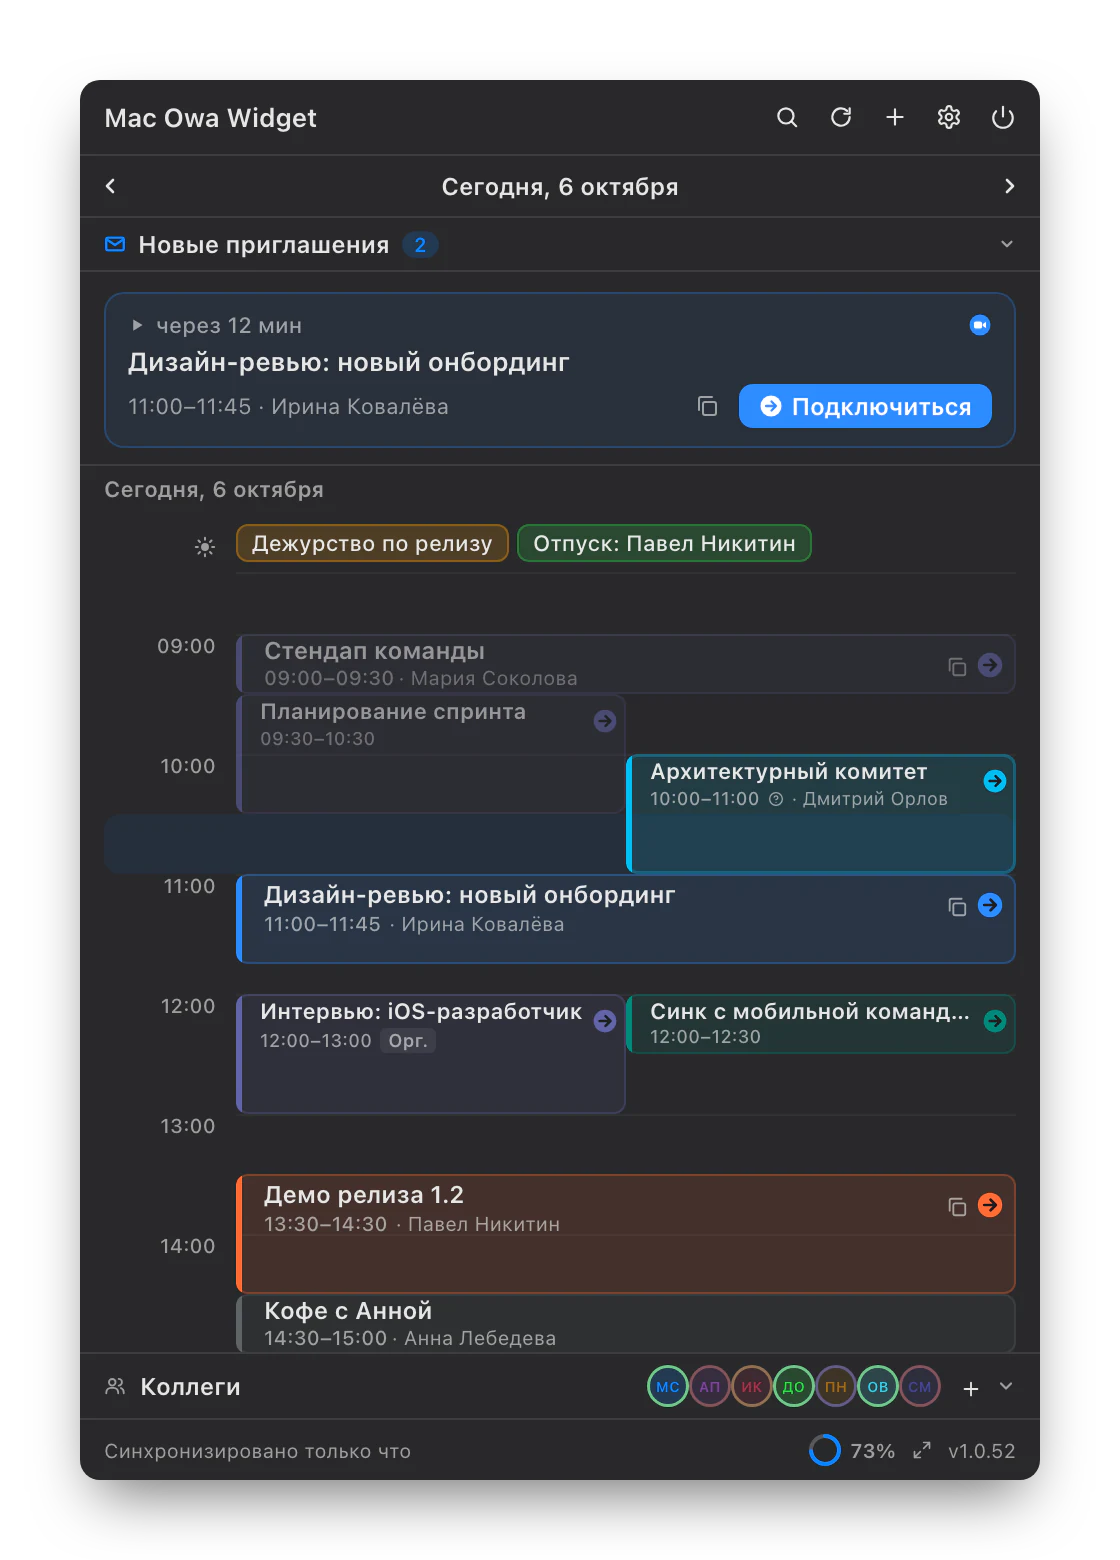
Task: Click Синхронизировано только что status text
Action: tap(258, 1451)
